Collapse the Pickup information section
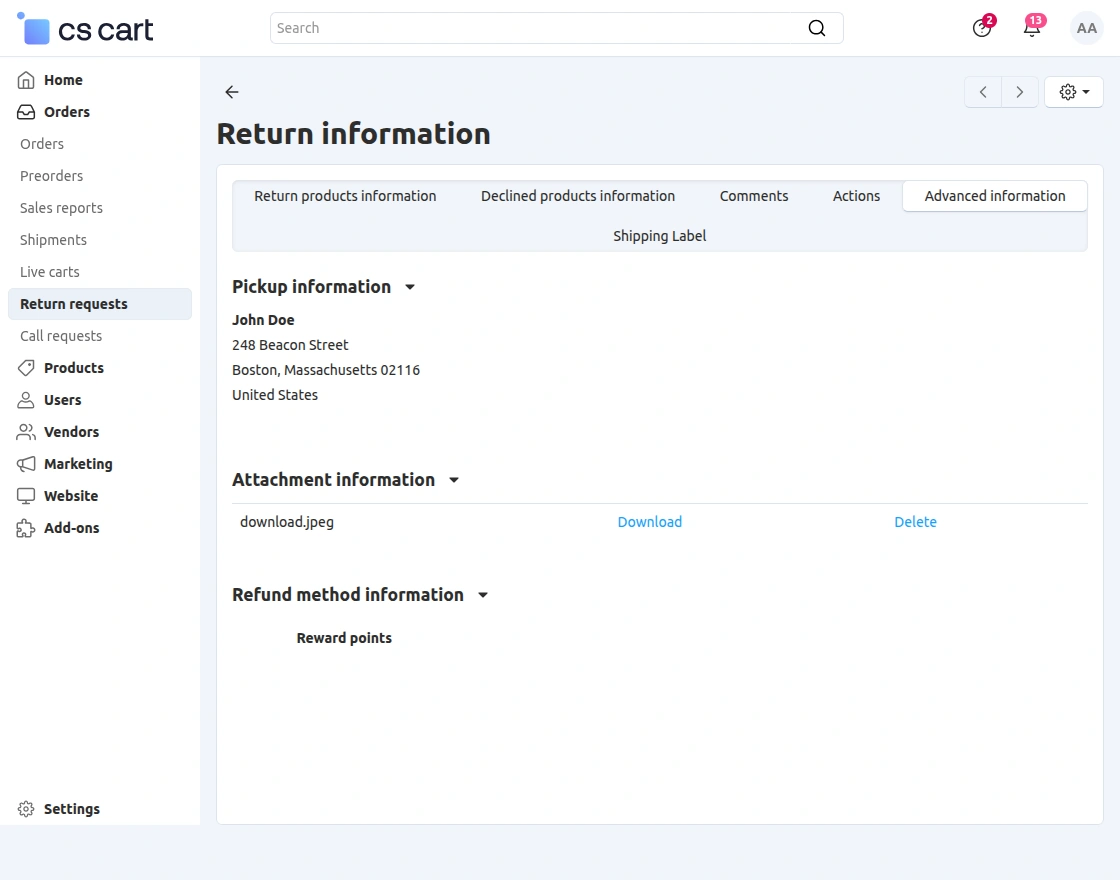The width and height of the screenshot is (1120, 880). (x=409, y=287)
